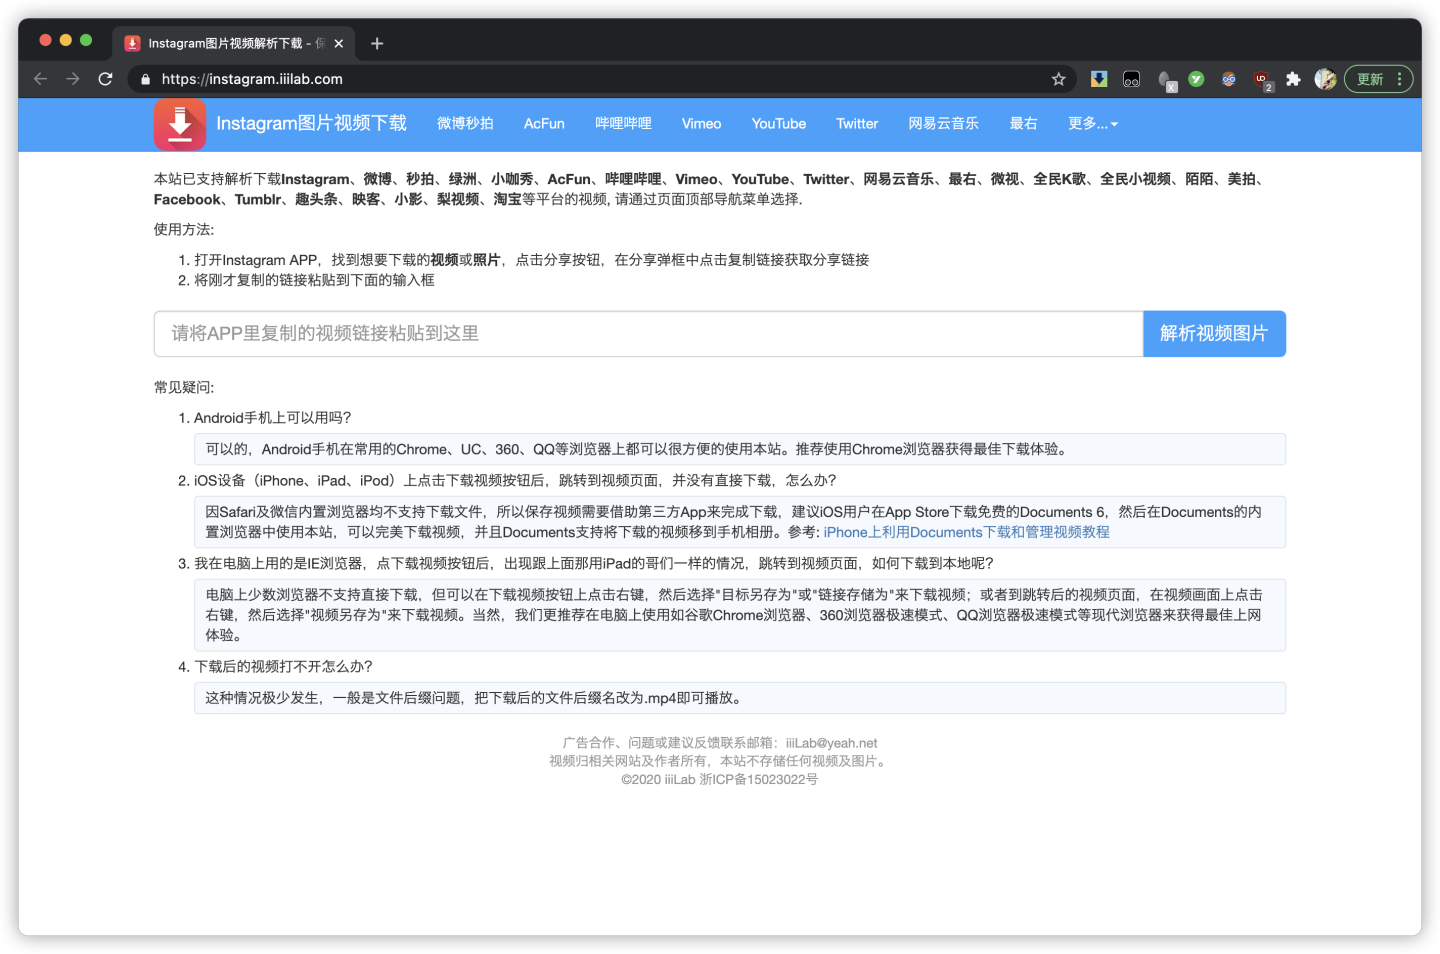Click the 使用方法 heading text
This screenshot has height=954, width=1440.
184,229
